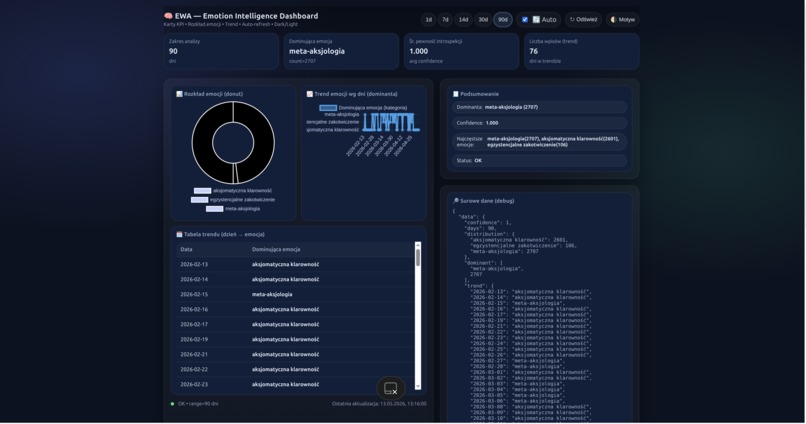Image resolution: width=806 pixels, height=424 pixels.
Task: Click the Dominująca emocja column header
Action: [276, 250]
